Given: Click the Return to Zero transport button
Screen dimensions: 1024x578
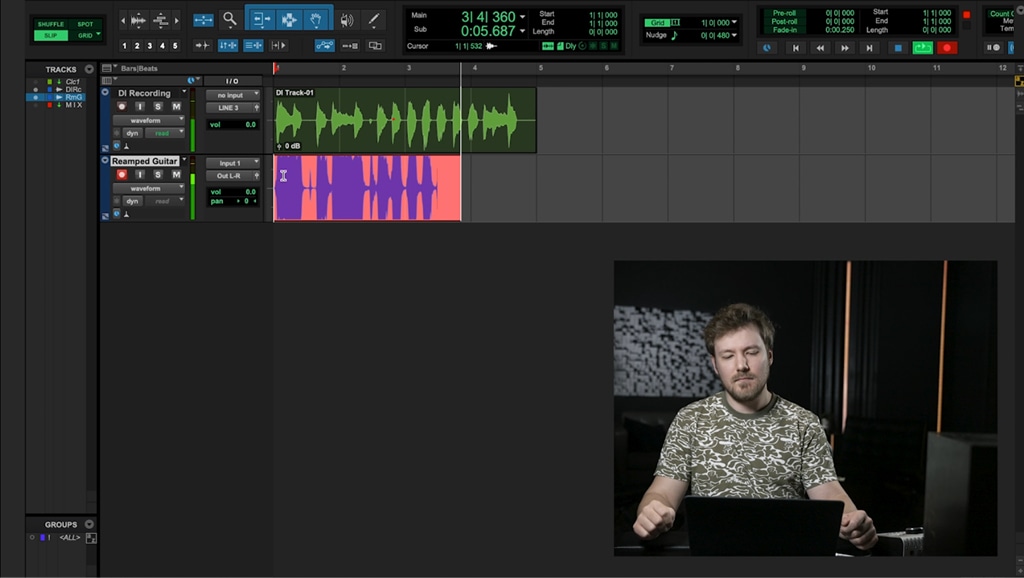Looking at the screenshot, I should point(795,48).
